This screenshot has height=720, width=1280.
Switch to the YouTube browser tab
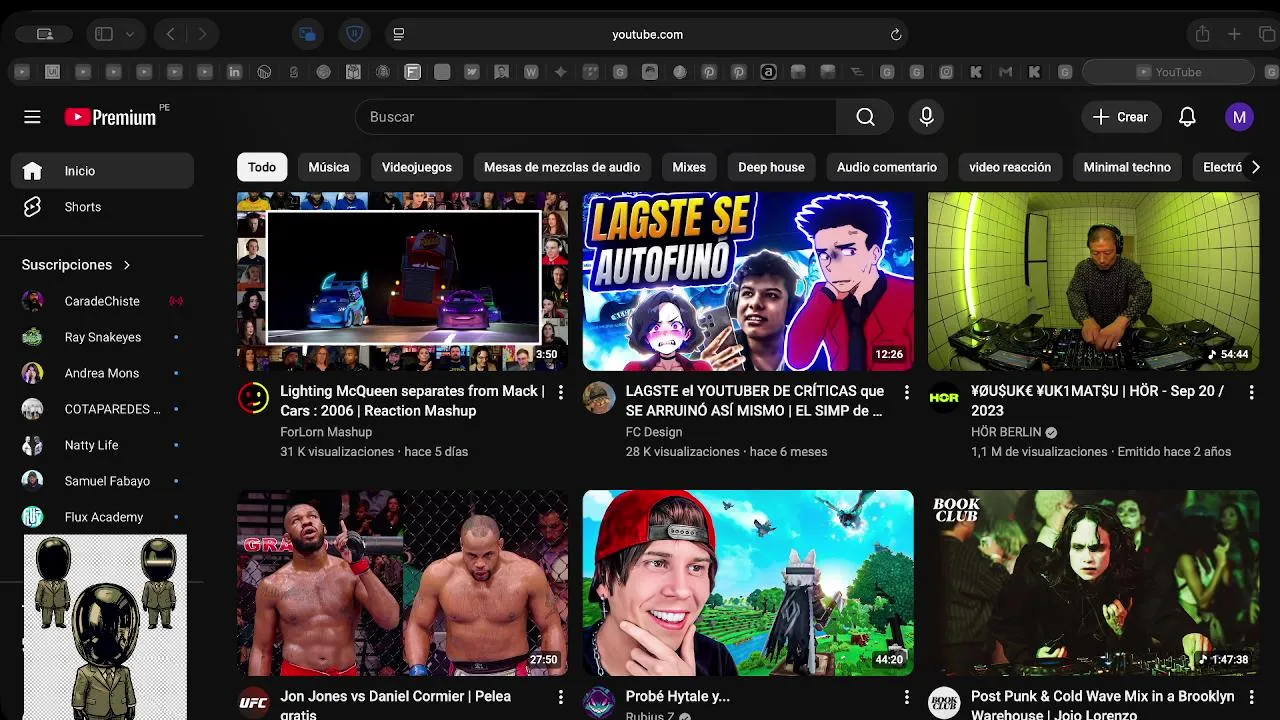point(1169,72)
